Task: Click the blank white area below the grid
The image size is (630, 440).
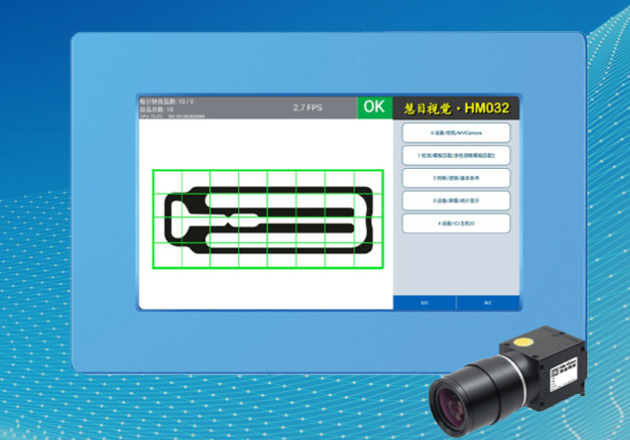Action: [265, 288]
